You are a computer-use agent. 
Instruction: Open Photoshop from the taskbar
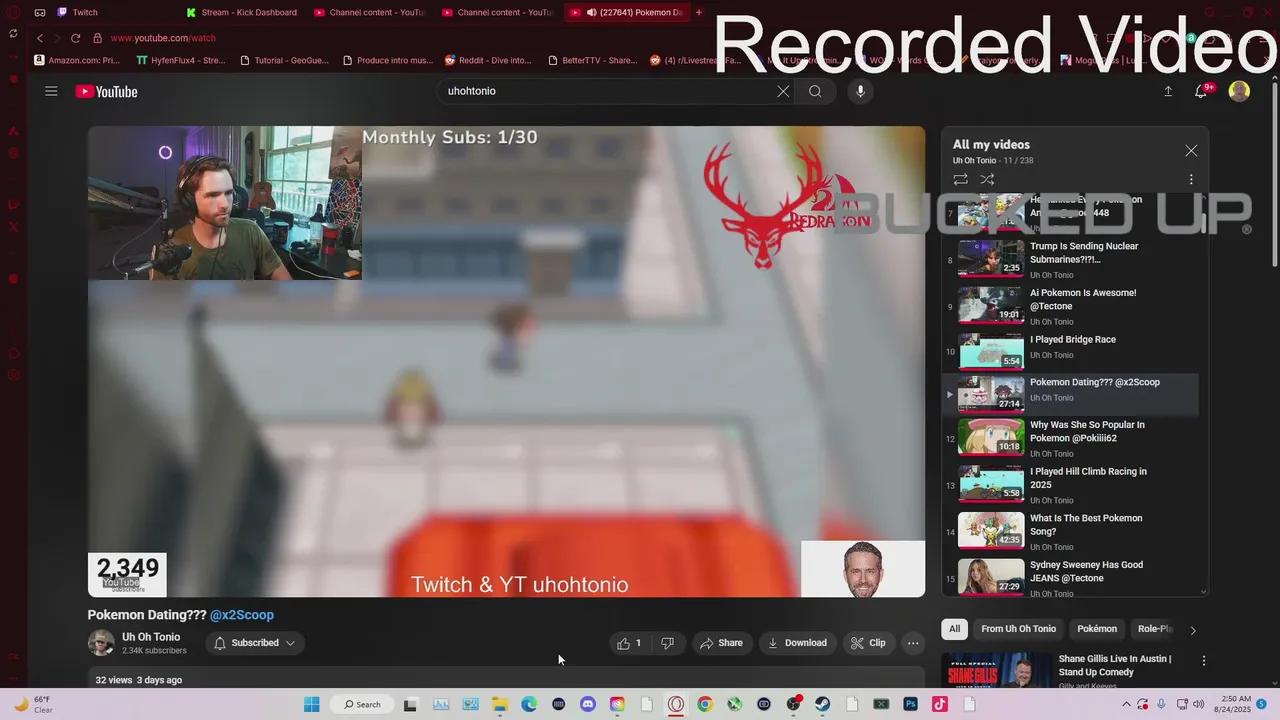[910, 704]
